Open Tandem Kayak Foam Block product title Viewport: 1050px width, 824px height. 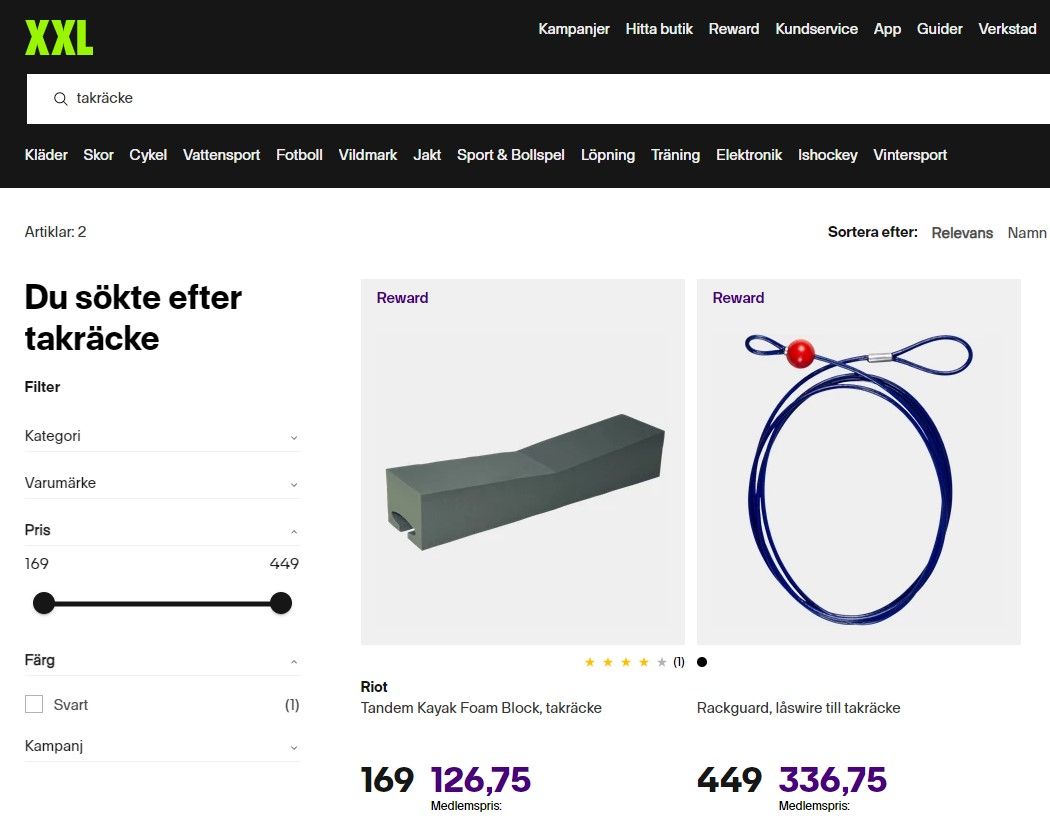click(x=481, y=708)
